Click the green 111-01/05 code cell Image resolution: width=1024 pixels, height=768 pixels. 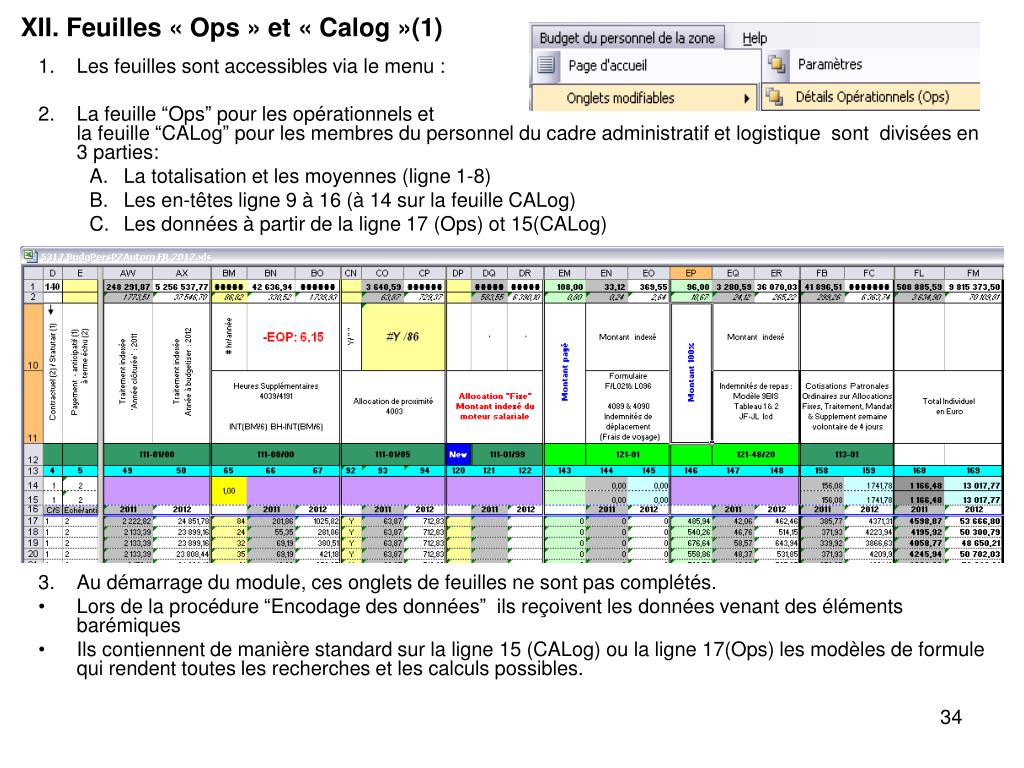click(393, 455)
